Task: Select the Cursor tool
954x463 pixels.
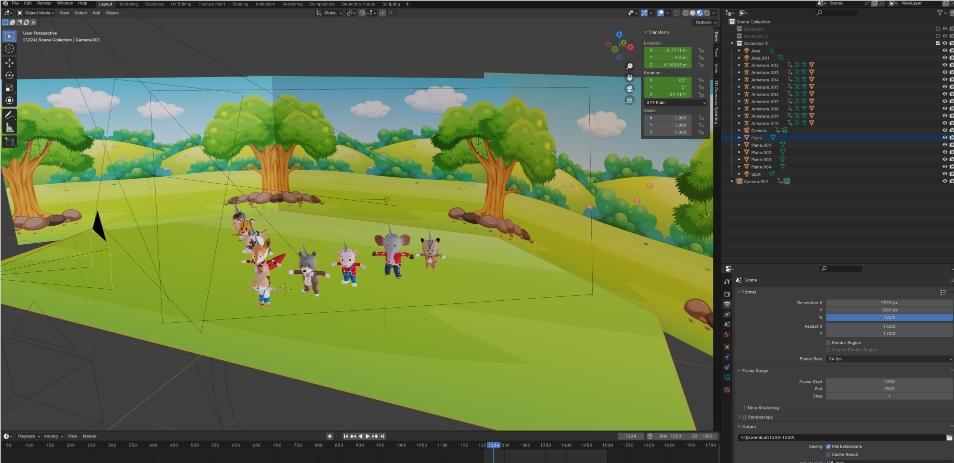Action: click(x=10, y=49)
